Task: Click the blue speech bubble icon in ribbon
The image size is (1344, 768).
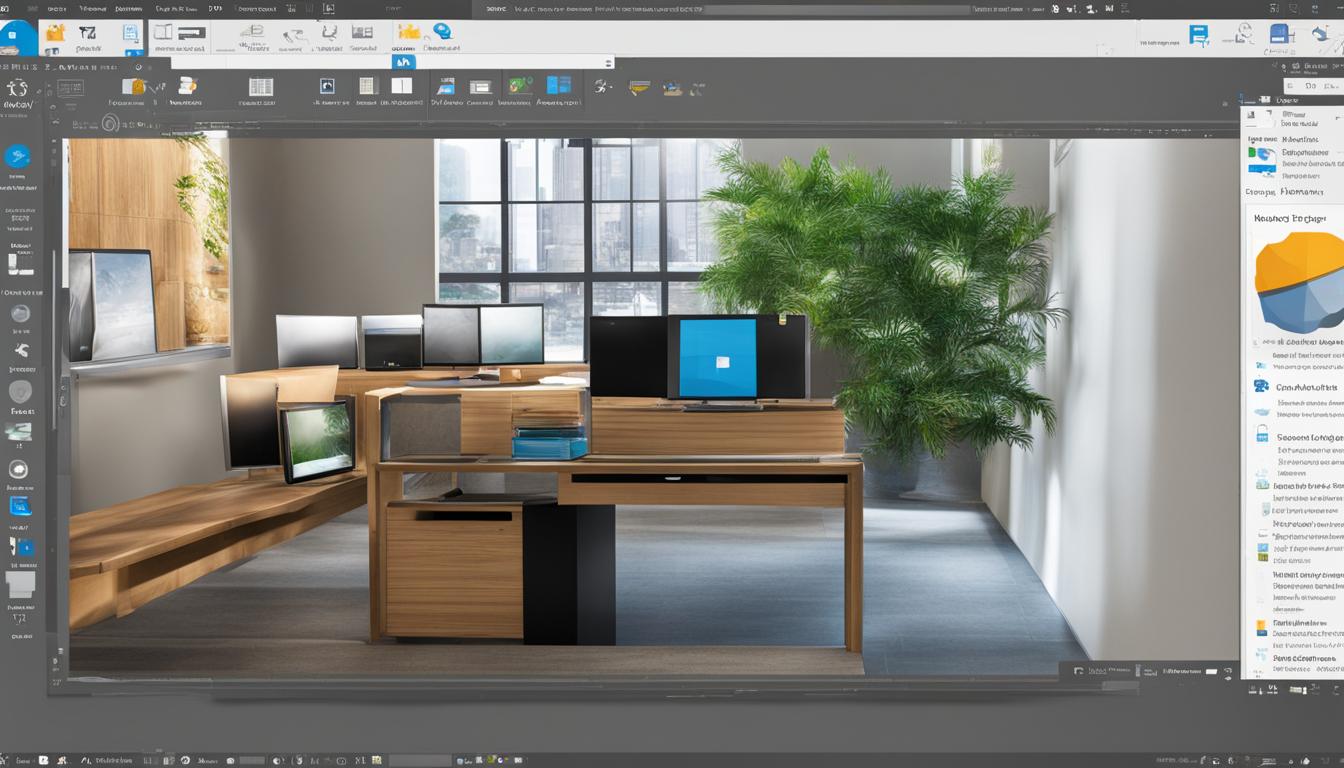Action: click(441, 32)
